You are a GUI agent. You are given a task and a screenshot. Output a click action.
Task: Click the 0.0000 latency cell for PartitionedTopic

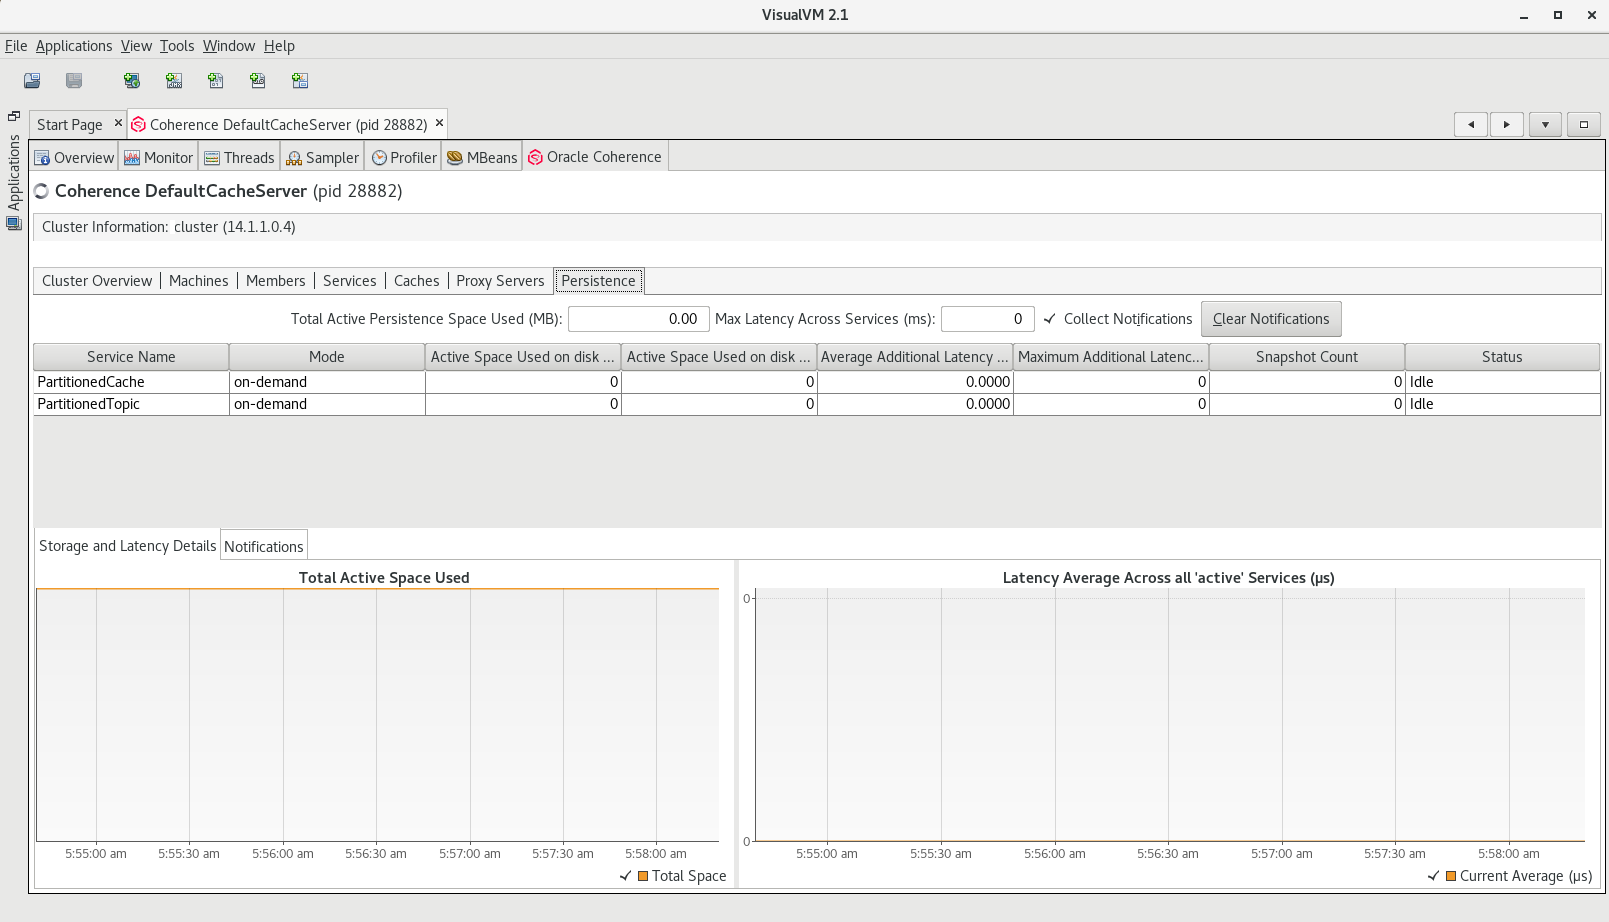[915, 404]
